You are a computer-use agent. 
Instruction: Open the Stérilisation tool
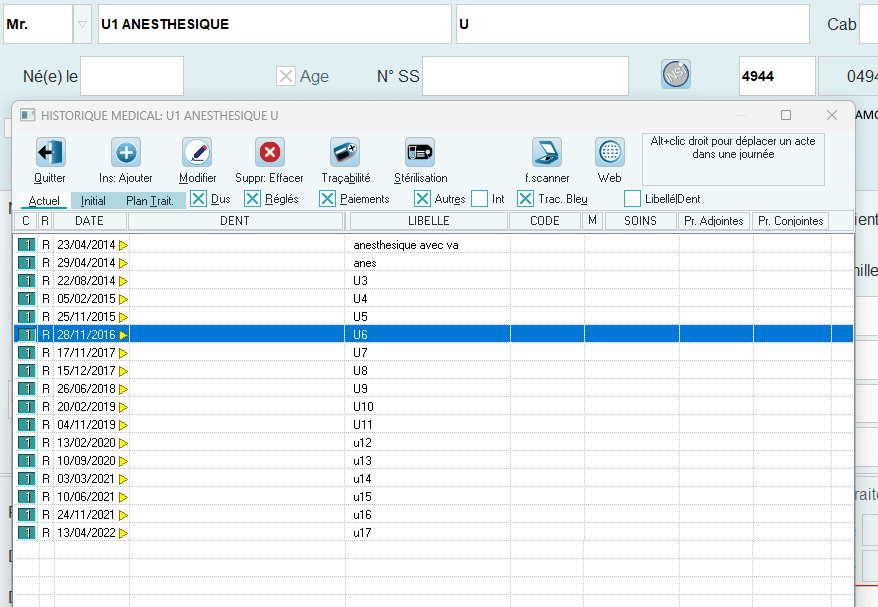(420, 153)
